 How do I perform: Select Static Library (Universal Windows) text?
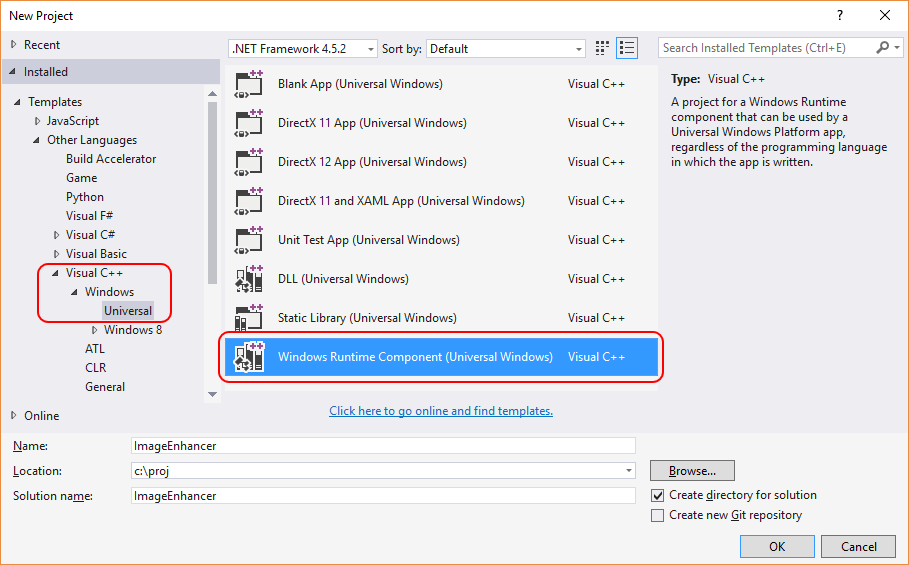click(367, 318)
